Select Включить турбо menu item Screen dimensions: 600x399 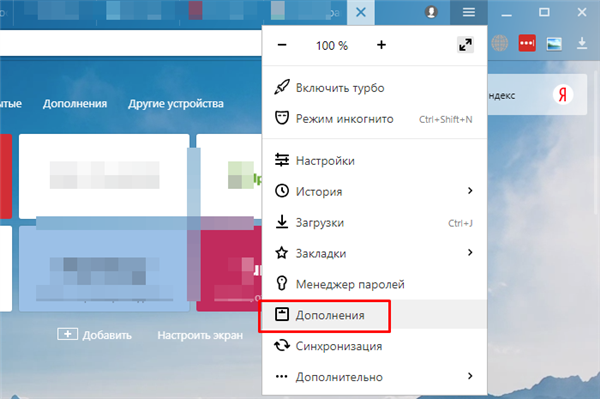pyautogui.click(x=375, y=88)
